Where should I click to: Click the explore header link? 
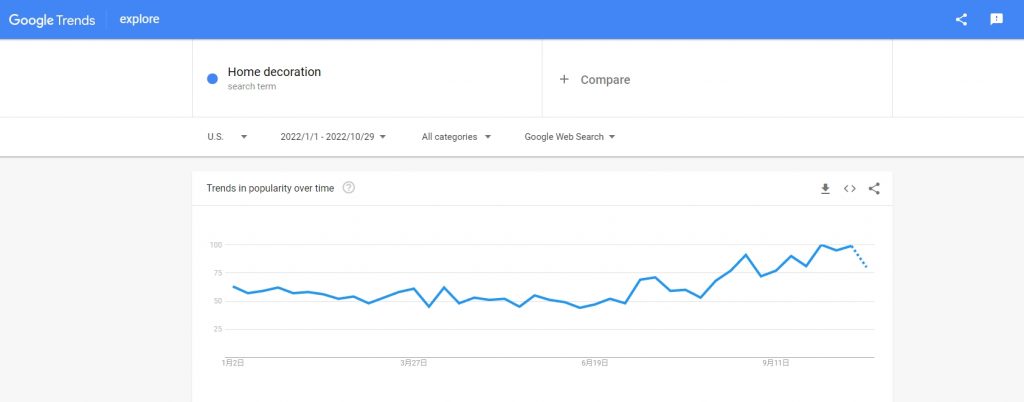(x=139, y=19)
